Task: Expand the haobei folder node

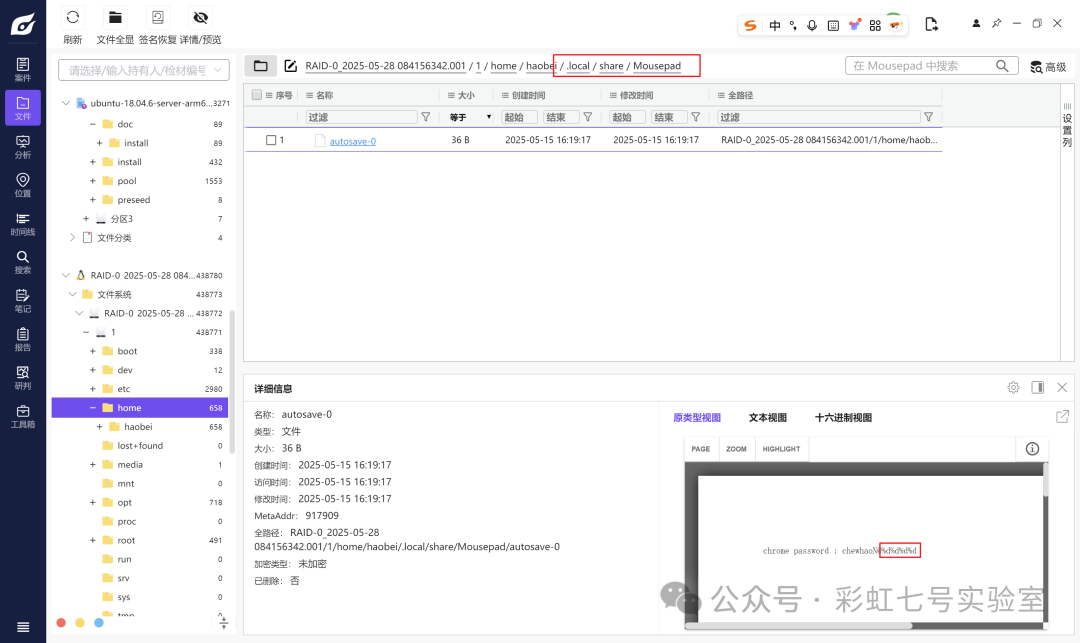Action: 99,427
